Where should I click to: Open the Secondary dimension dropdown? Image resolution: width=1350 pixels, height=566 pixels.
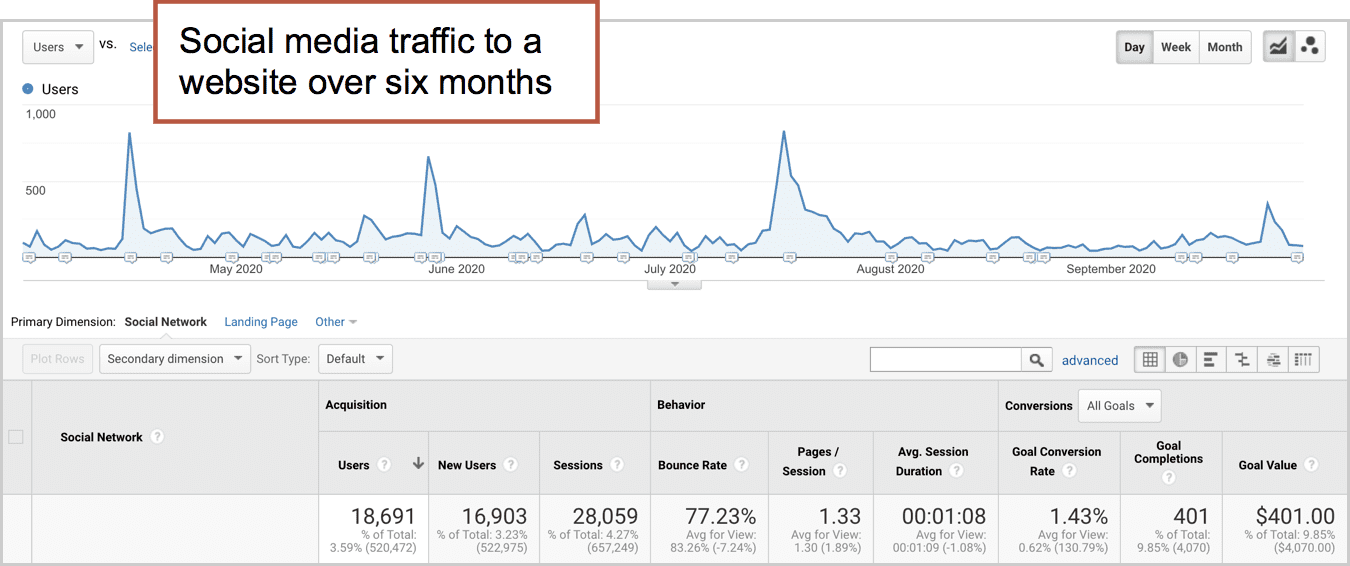click(175, 359)
